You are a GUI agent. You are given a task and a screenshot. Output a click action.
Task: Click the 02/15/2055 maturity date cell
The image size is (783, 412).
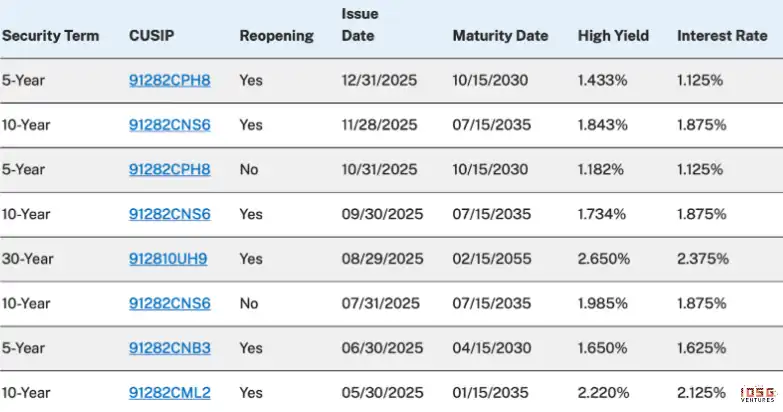490,259
